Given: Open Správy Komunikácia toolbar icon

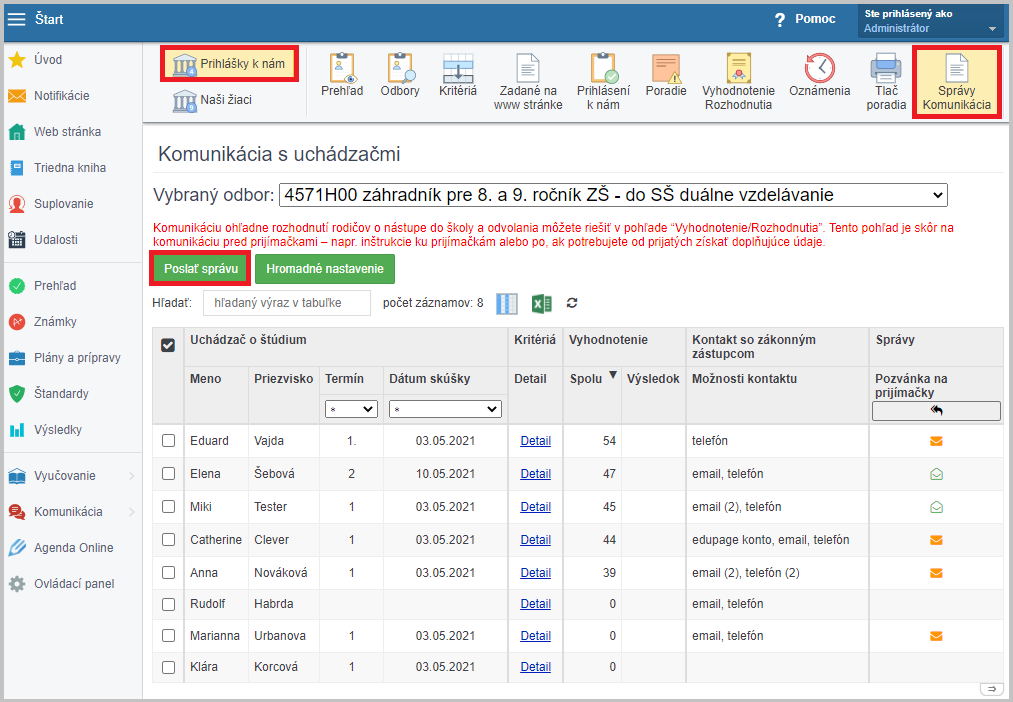Looking at the screenshot, I should click(x=956, y=82).
